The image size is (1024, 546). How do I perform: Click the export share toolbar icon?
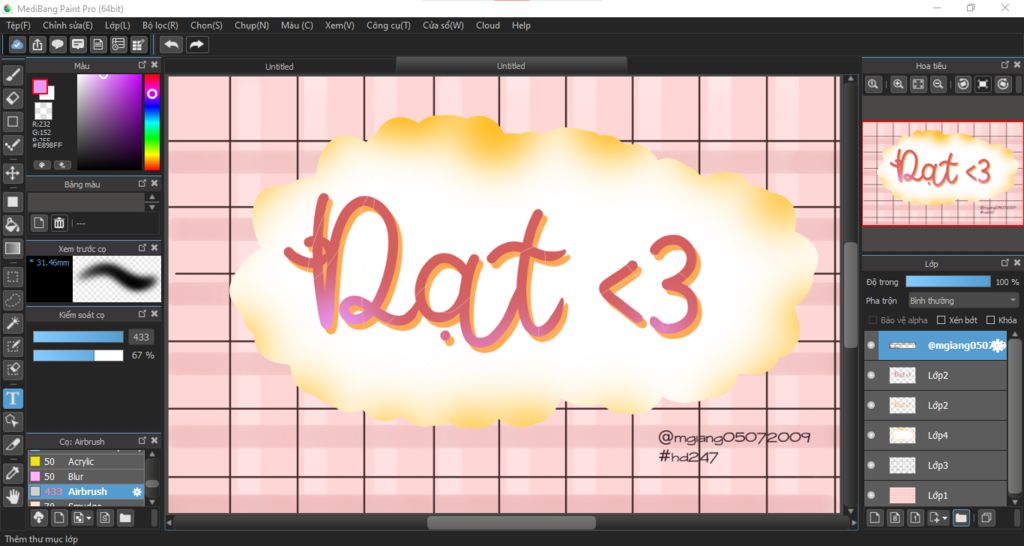[x=38, y=44]
